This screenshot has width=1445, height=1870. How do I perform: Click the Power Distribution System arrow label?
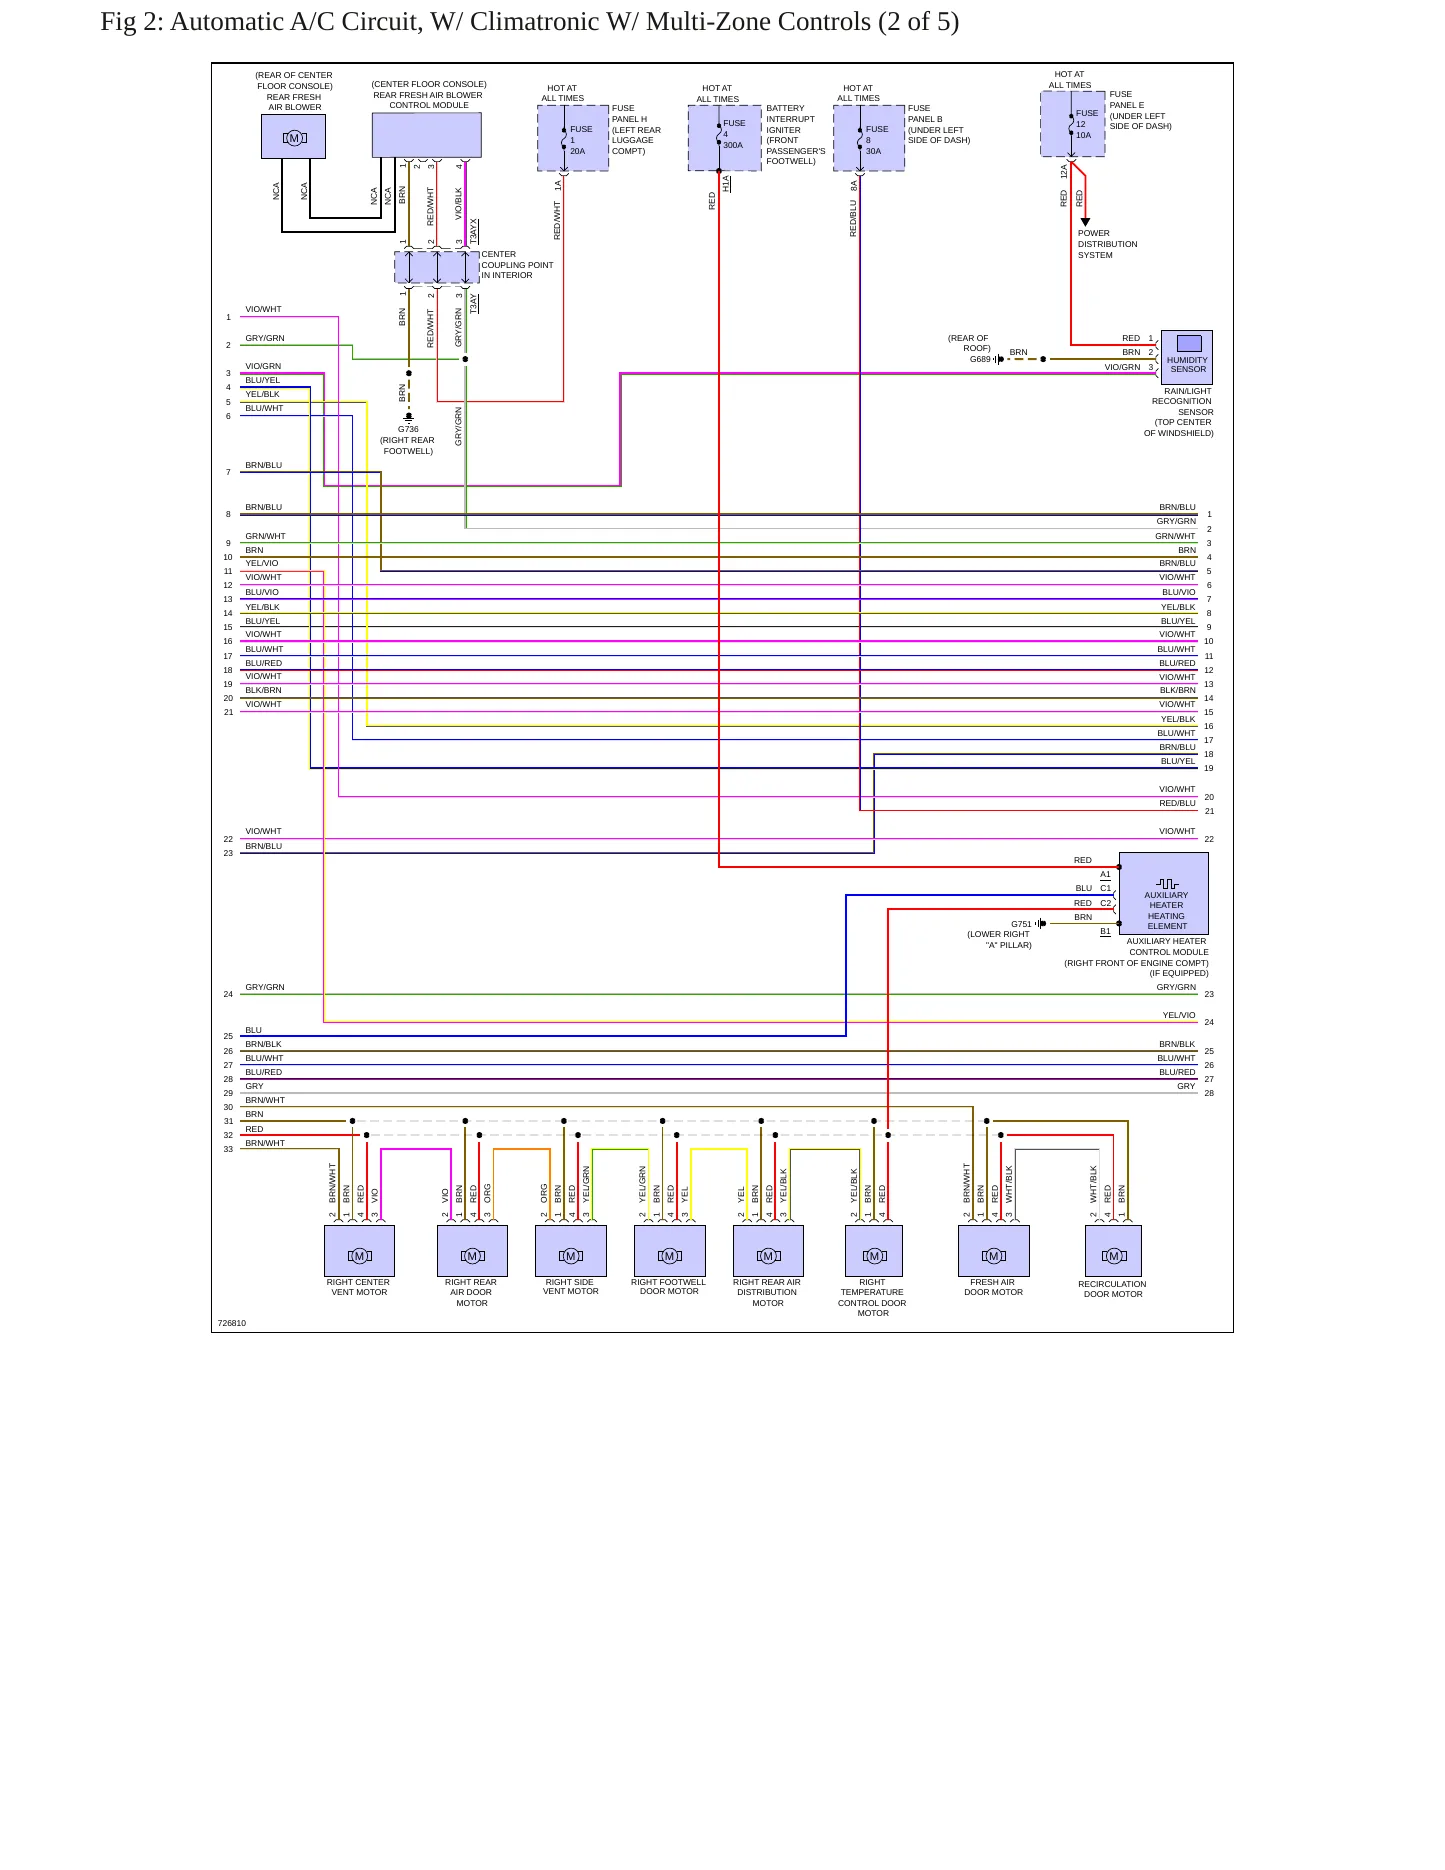(1107, 244)
